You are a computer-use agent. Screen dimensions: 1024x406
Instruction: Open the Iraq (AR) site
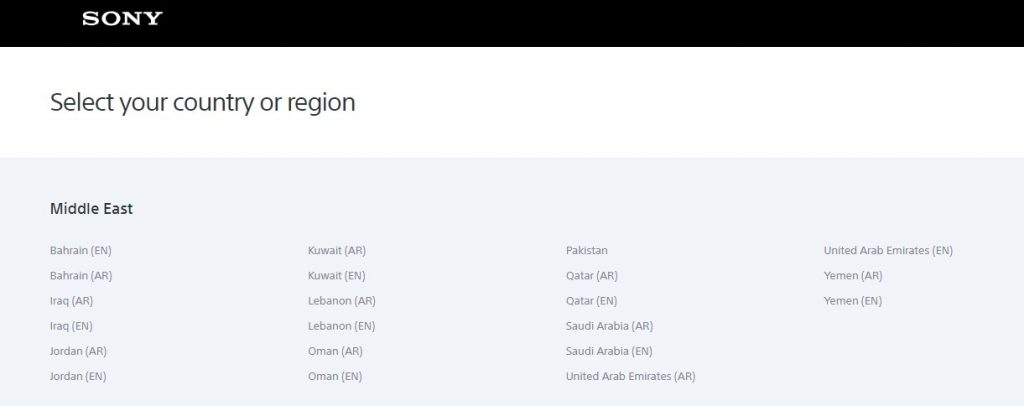pos(71,301)
